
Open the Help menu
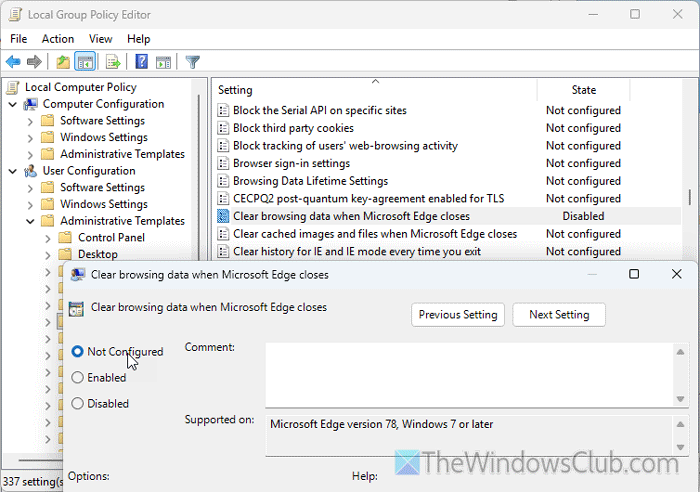pos(138,39)
